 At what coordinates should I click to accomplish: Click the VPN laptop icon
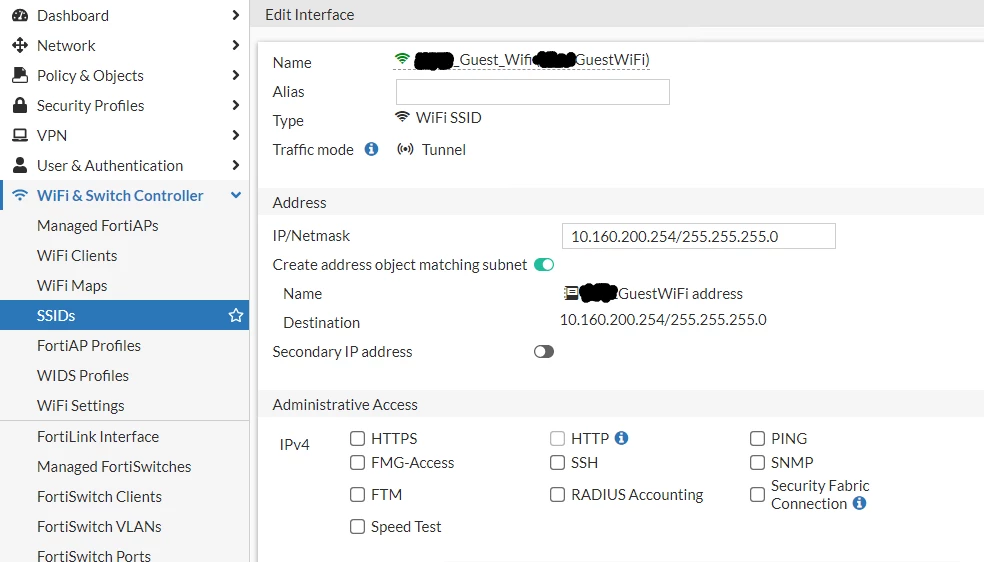(x=20, y=135)
